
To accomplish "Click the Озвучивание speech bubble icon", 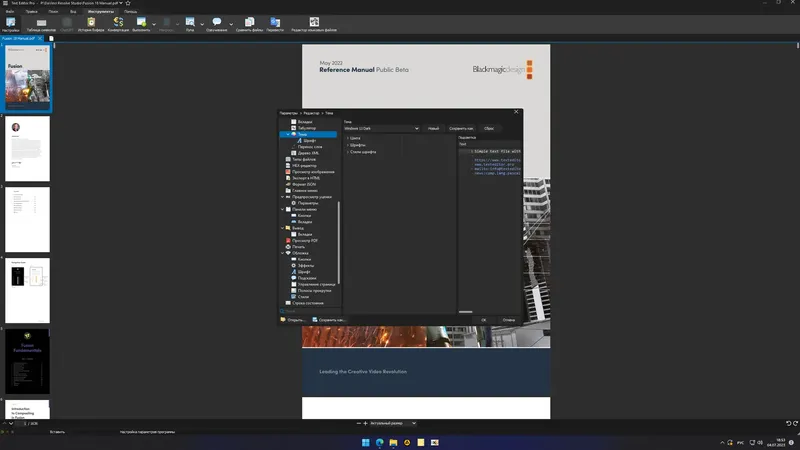I will click(217, 24).
